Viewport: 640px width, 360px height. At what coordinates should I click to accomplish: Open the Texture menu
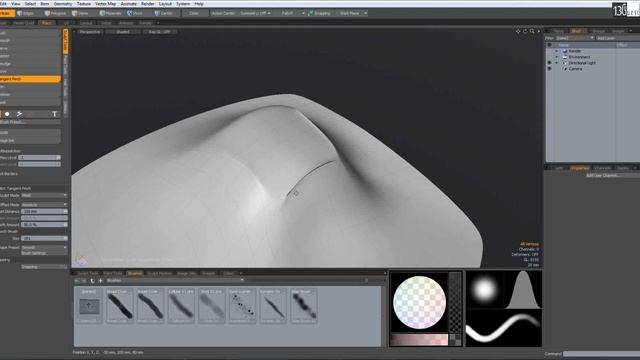pyautogui.click(x=84, y=4)
